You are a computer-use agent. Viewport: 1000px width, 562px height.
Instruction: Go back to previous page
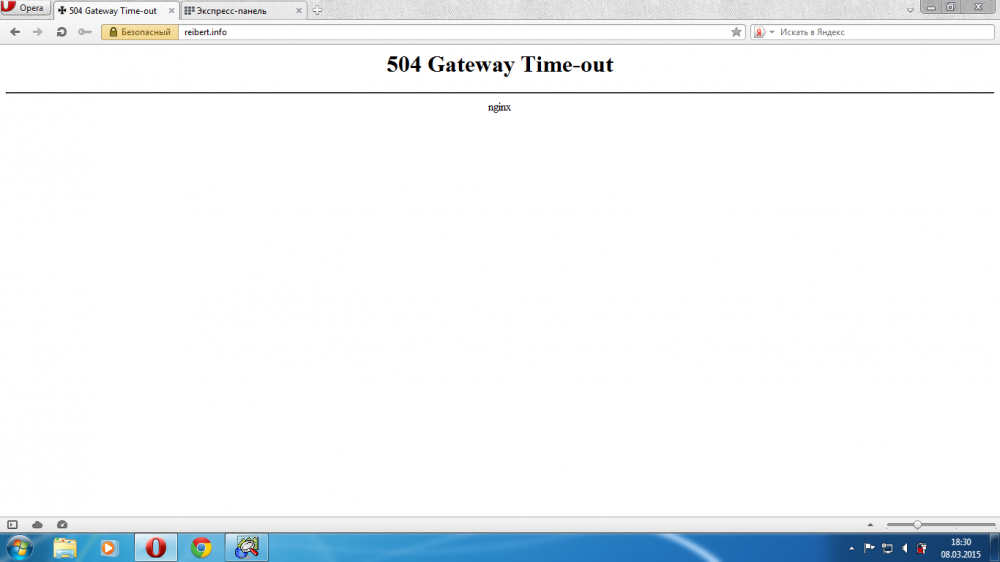pos(15,32)
